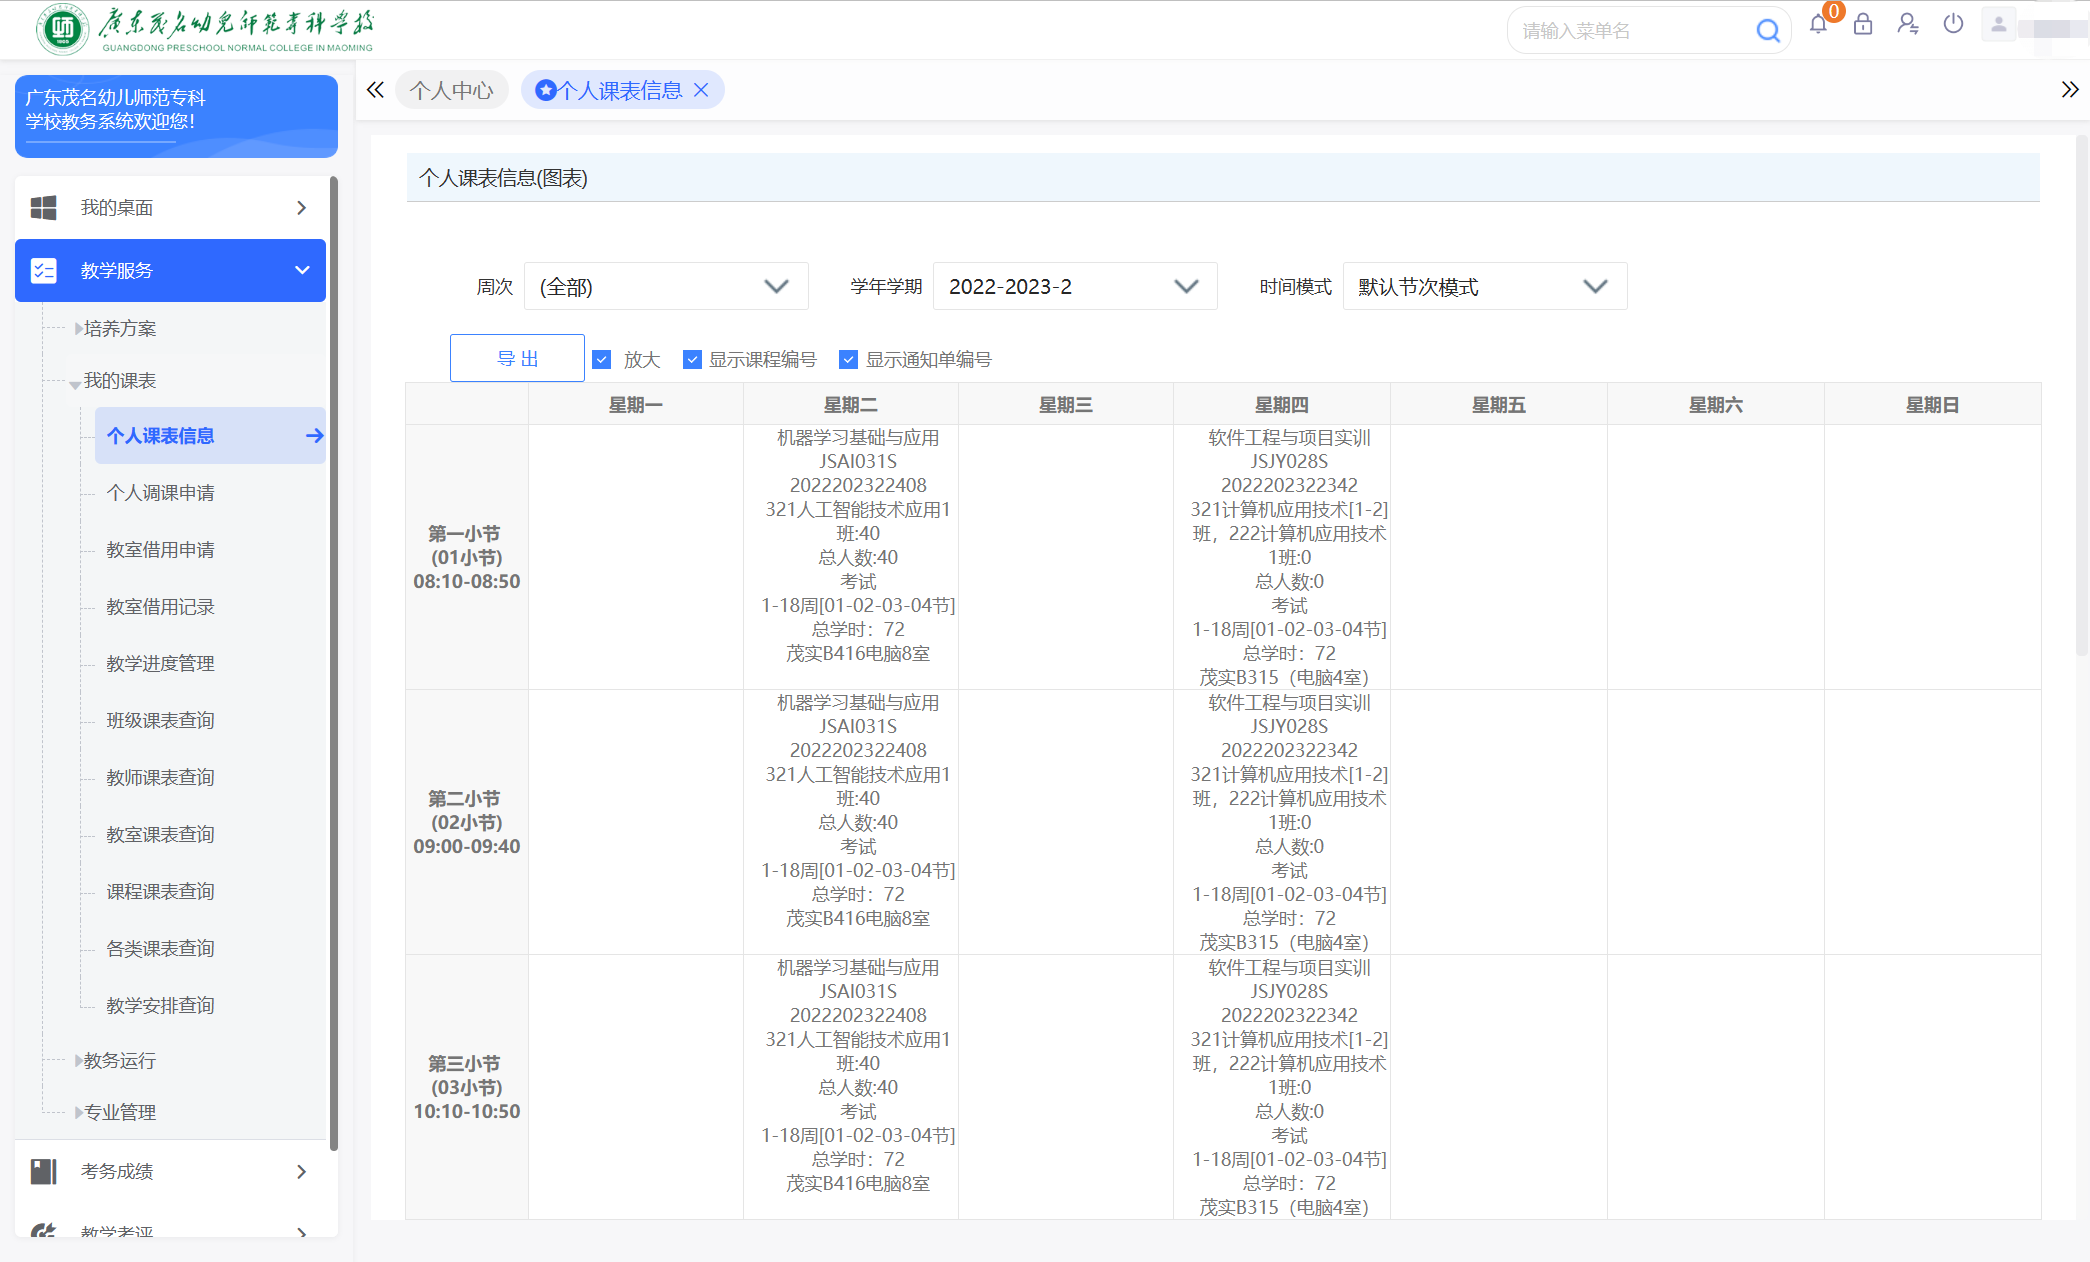Click the 导出 button

(517, 359)
